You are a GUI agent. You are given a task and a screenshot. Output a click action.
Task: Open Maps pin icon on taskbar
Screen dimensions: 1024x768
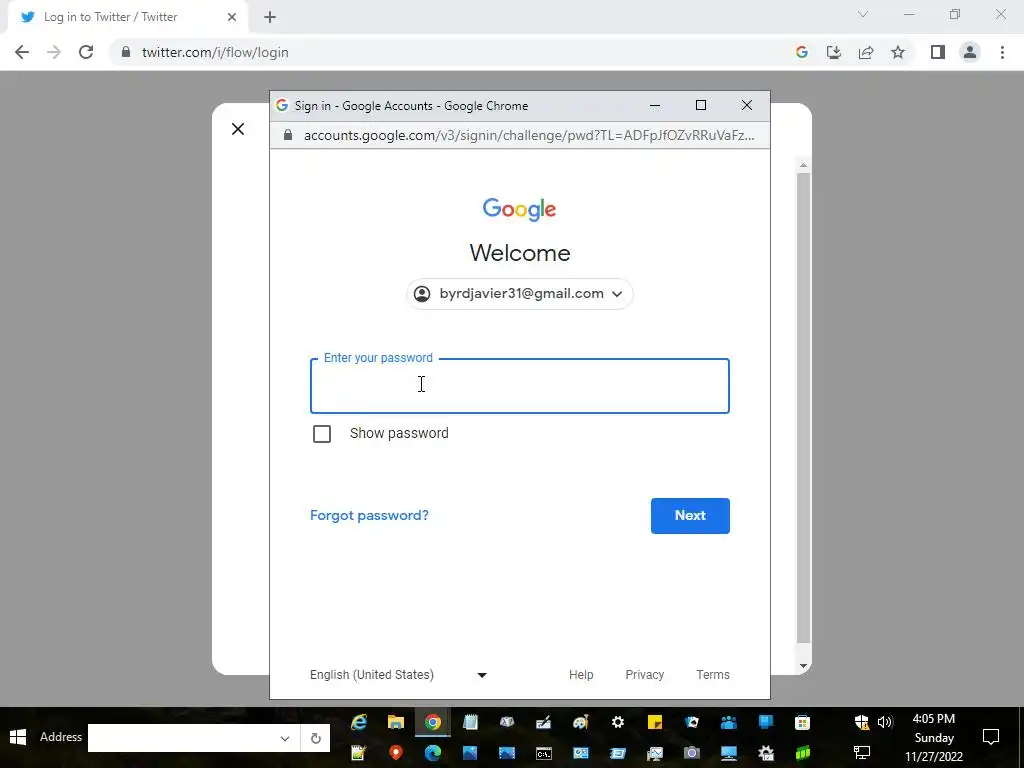pos(396,753)
